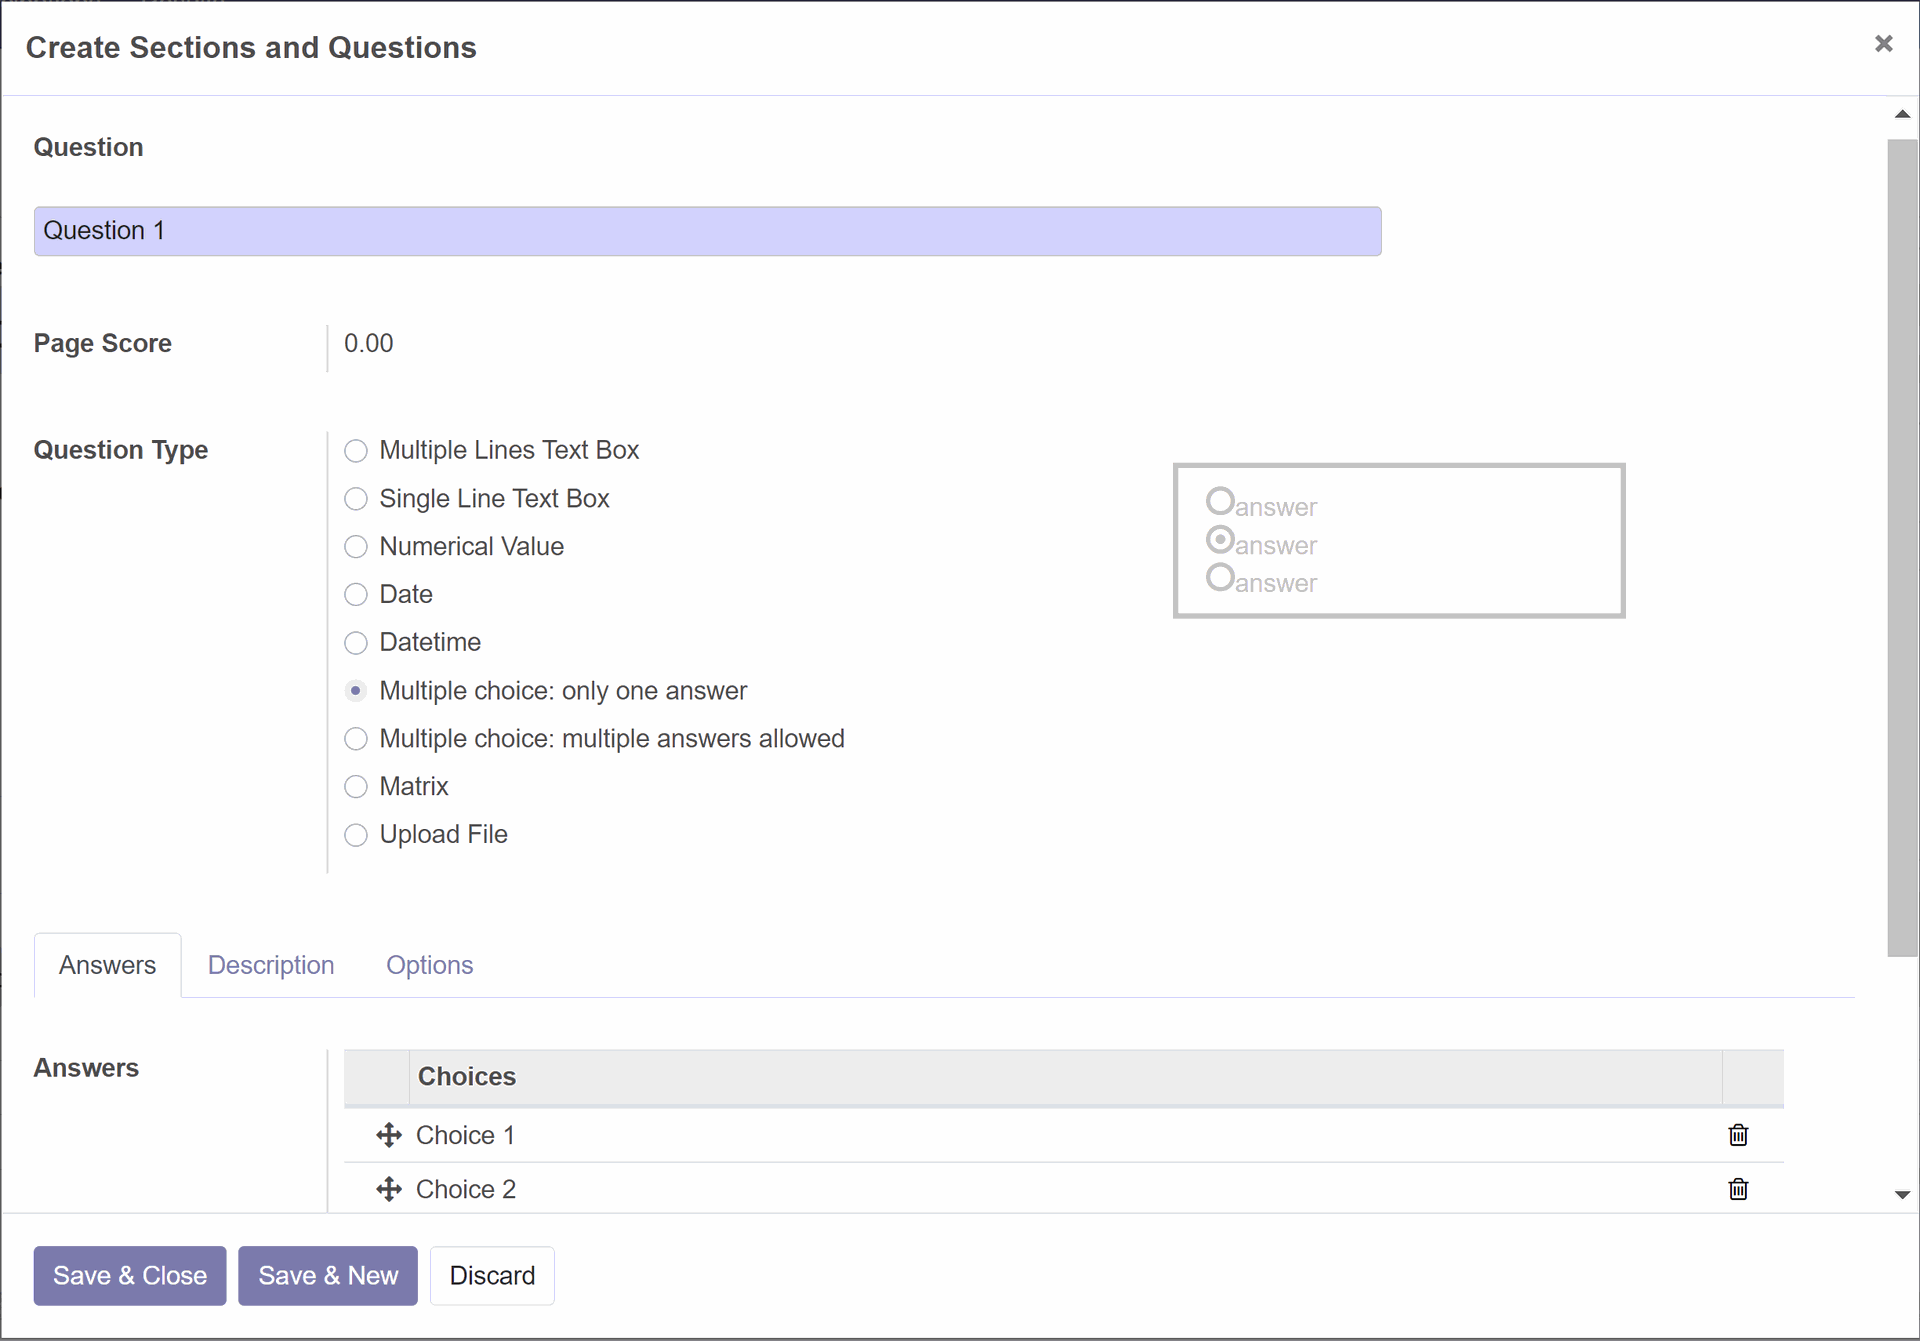This screenshot has width=1920, height=1341.
Task: Click Save & Close
Action: [129, 1276]
